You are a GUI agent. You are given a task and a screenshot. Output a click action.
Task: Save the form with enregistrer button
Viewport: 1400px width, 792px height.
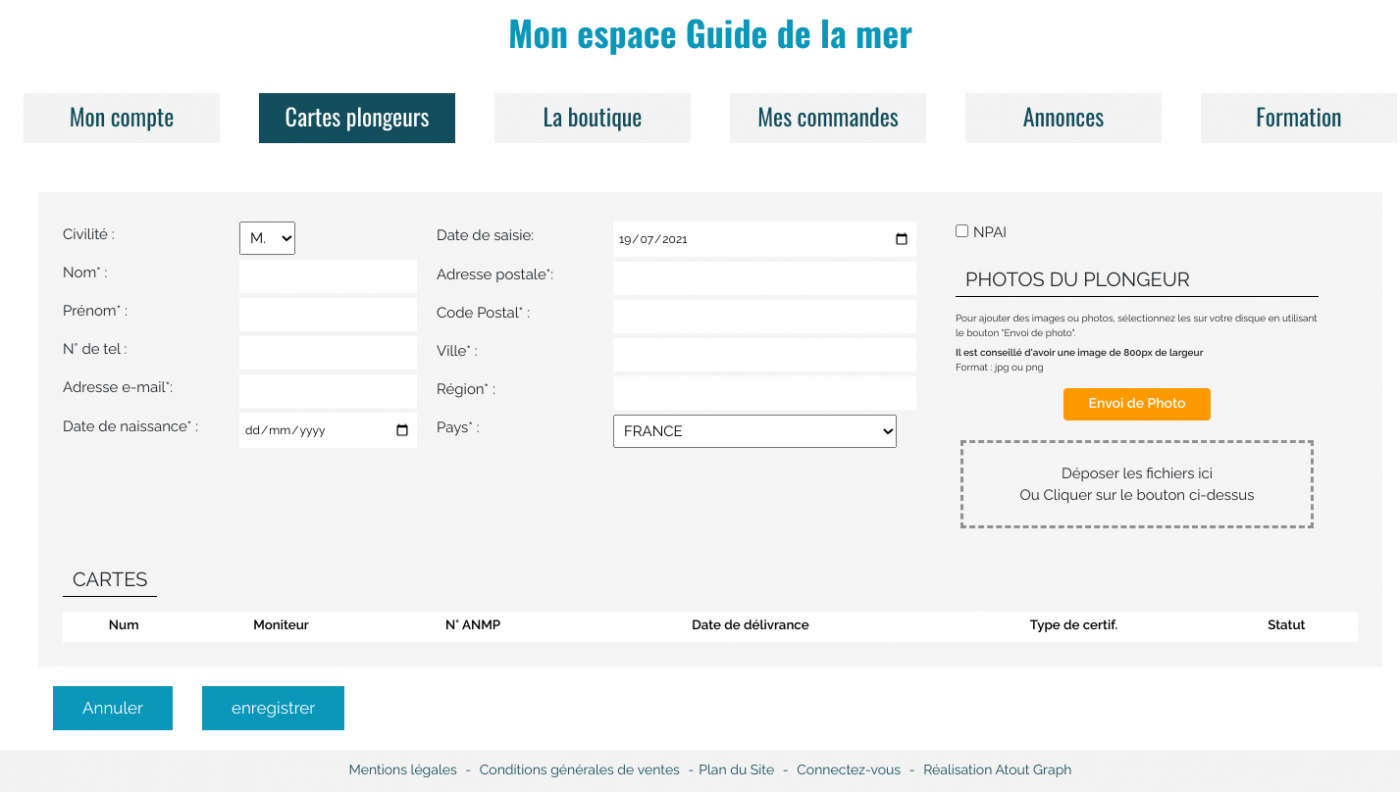click(x=273, y=708)
